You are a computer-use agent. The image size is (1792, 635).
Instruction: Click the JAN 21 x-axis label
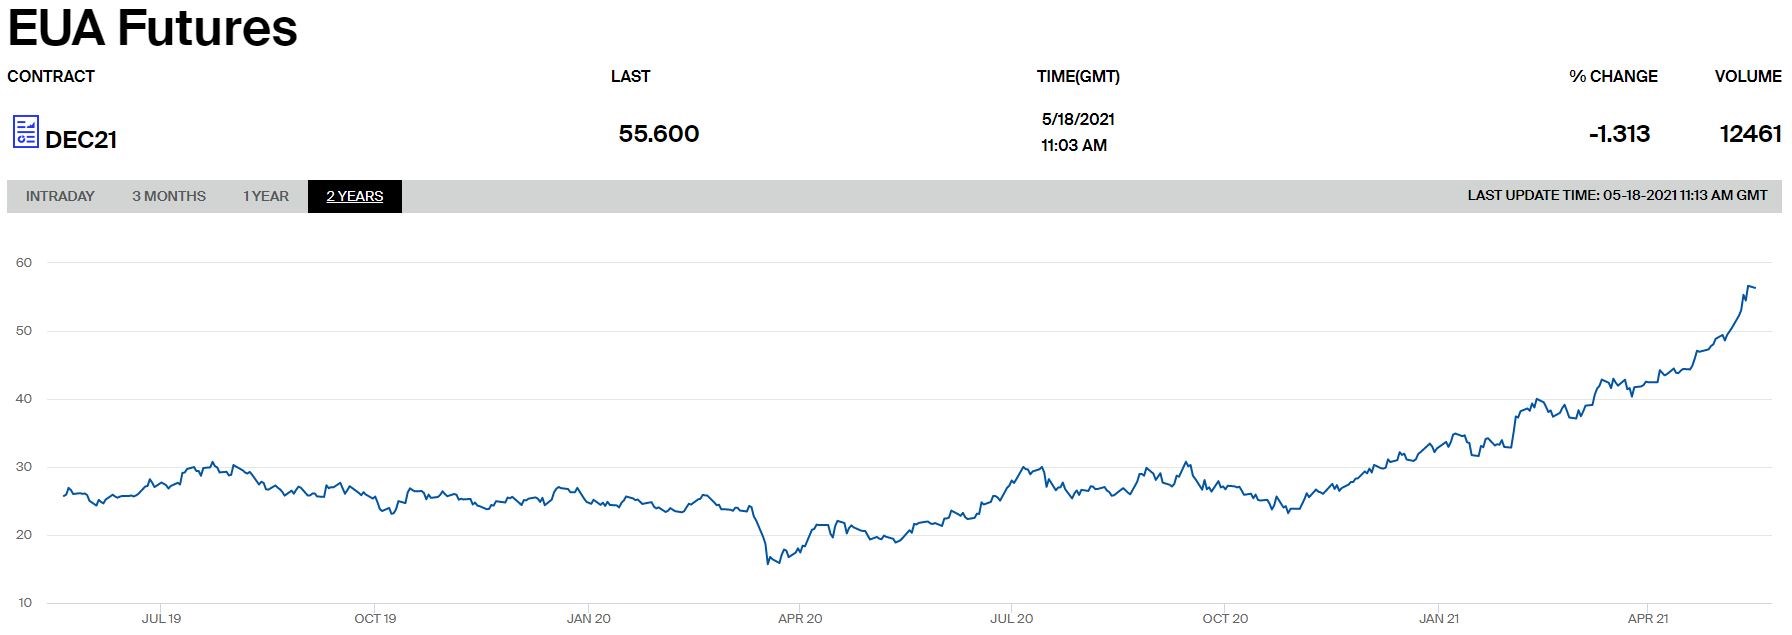1439,618
